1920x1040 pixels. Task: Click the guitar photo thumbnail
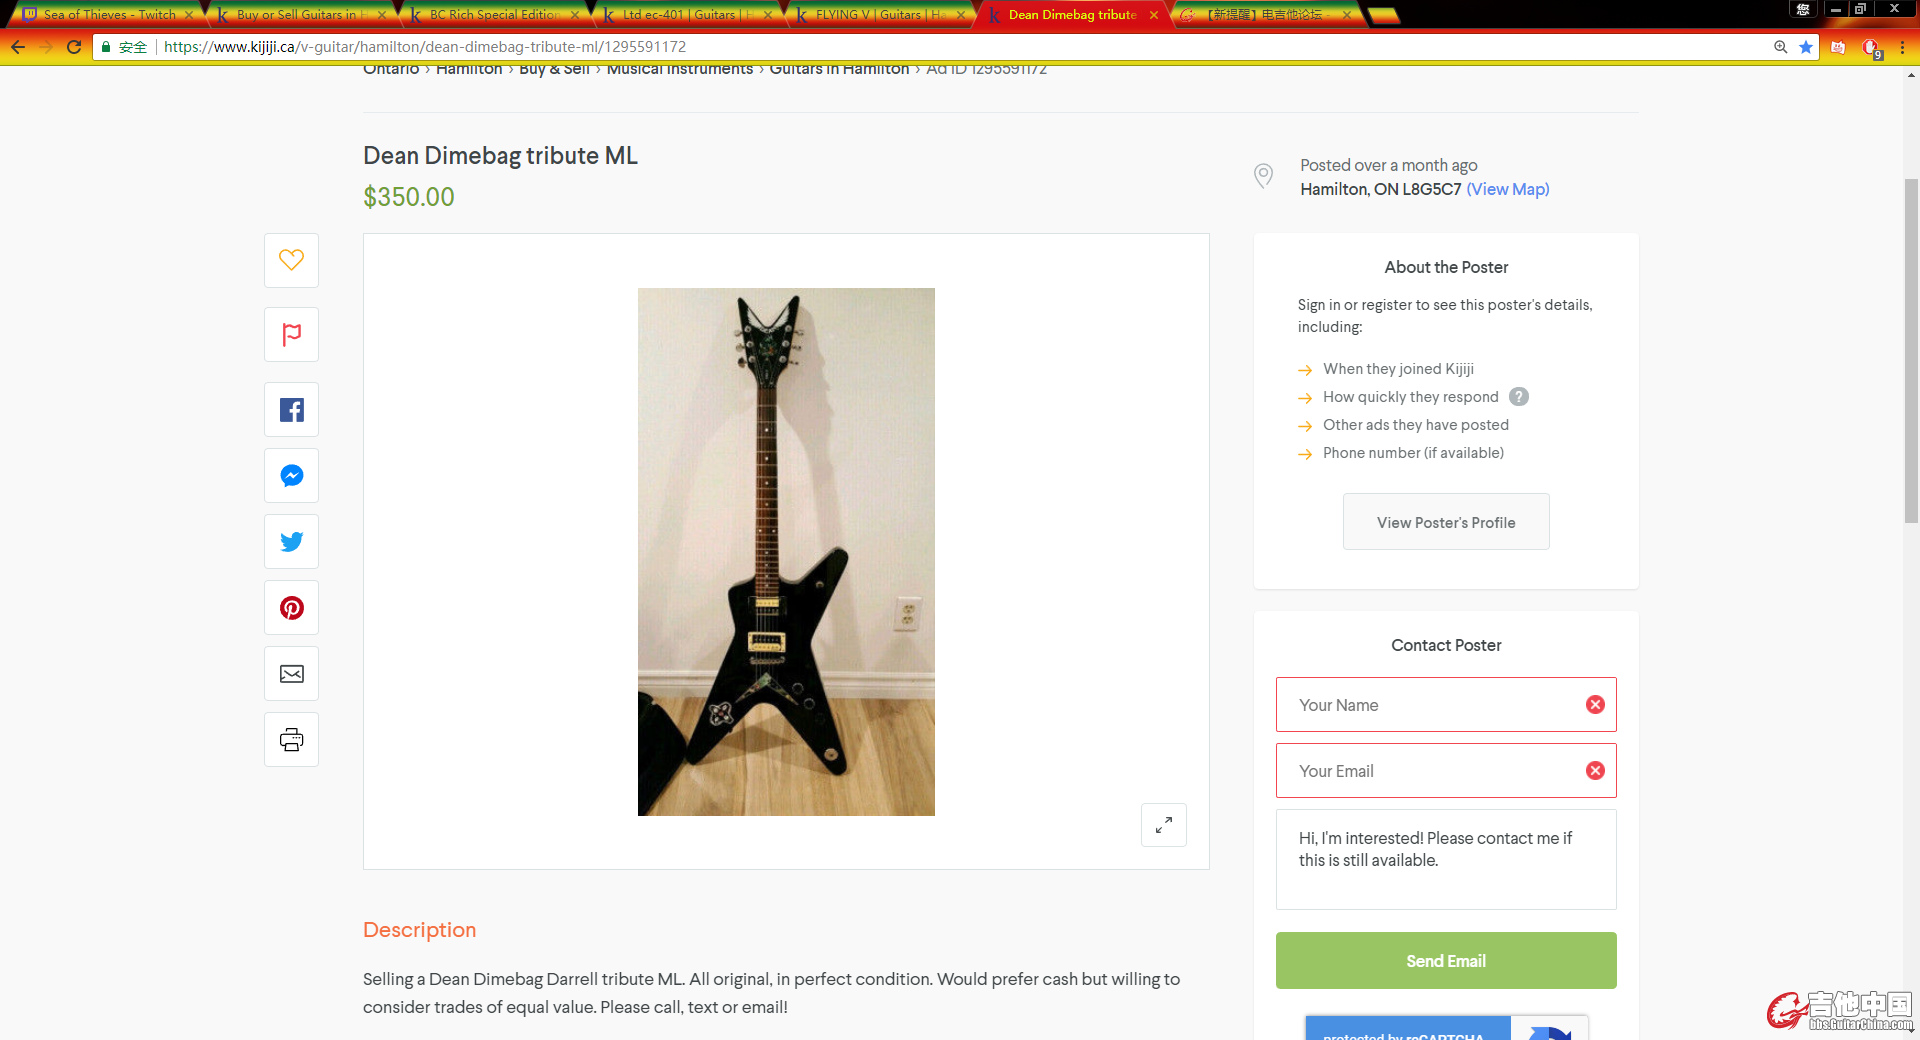786,552
